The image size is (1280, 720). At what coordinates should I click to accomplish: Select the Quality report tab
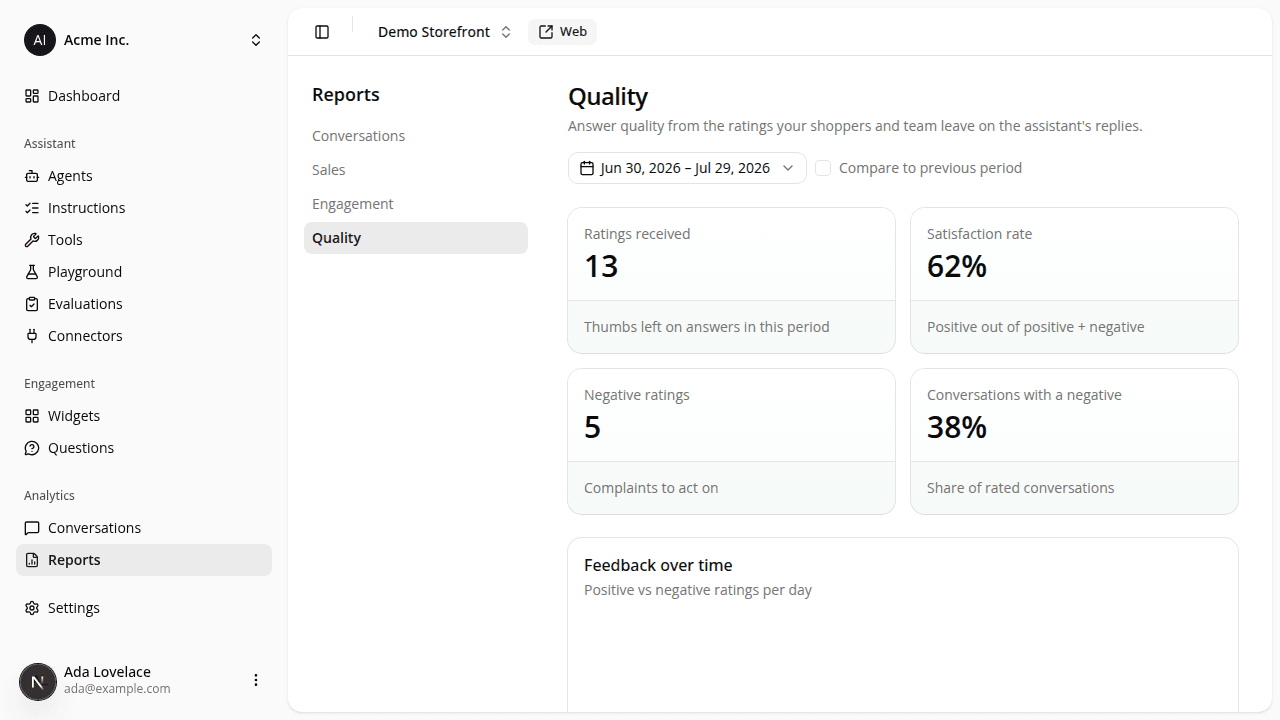[x=416, y=238]
